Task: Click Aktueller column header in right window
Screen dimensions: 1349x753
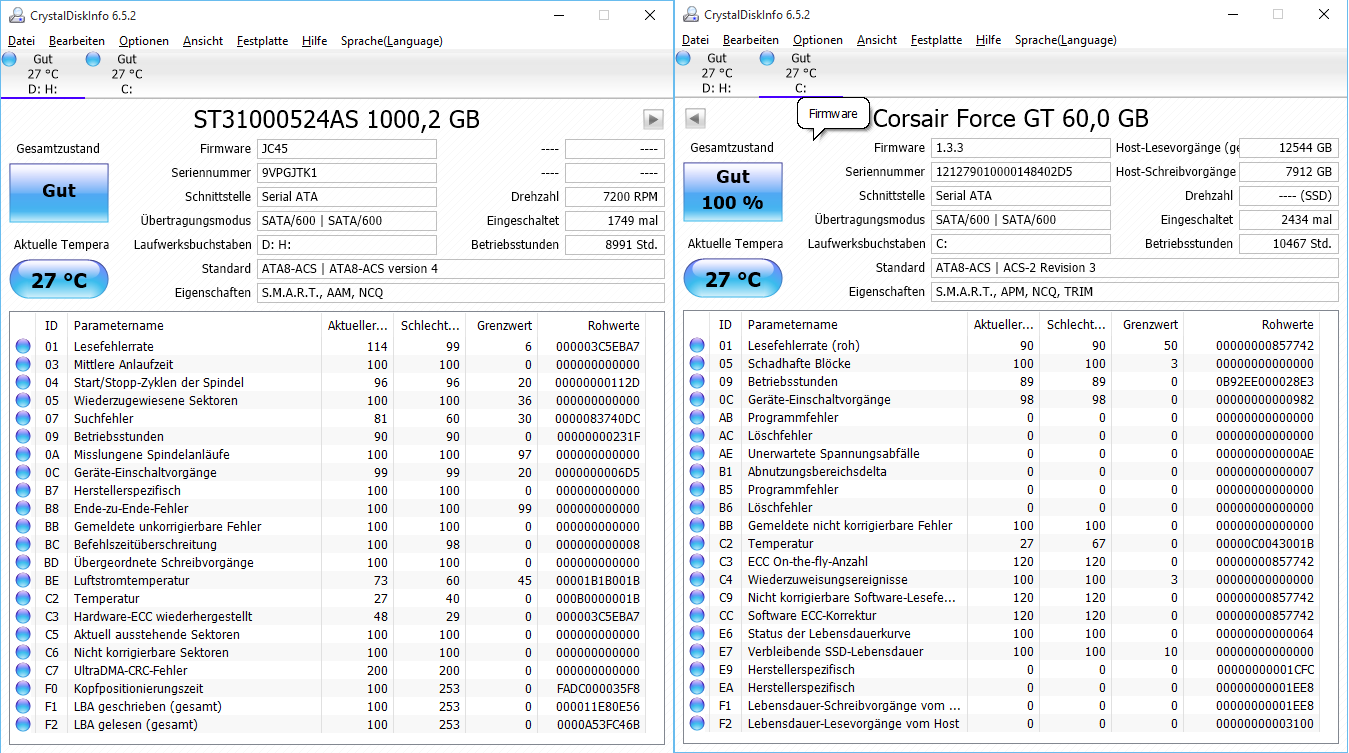Action: pyautogui.click(x=1003, y=325)
